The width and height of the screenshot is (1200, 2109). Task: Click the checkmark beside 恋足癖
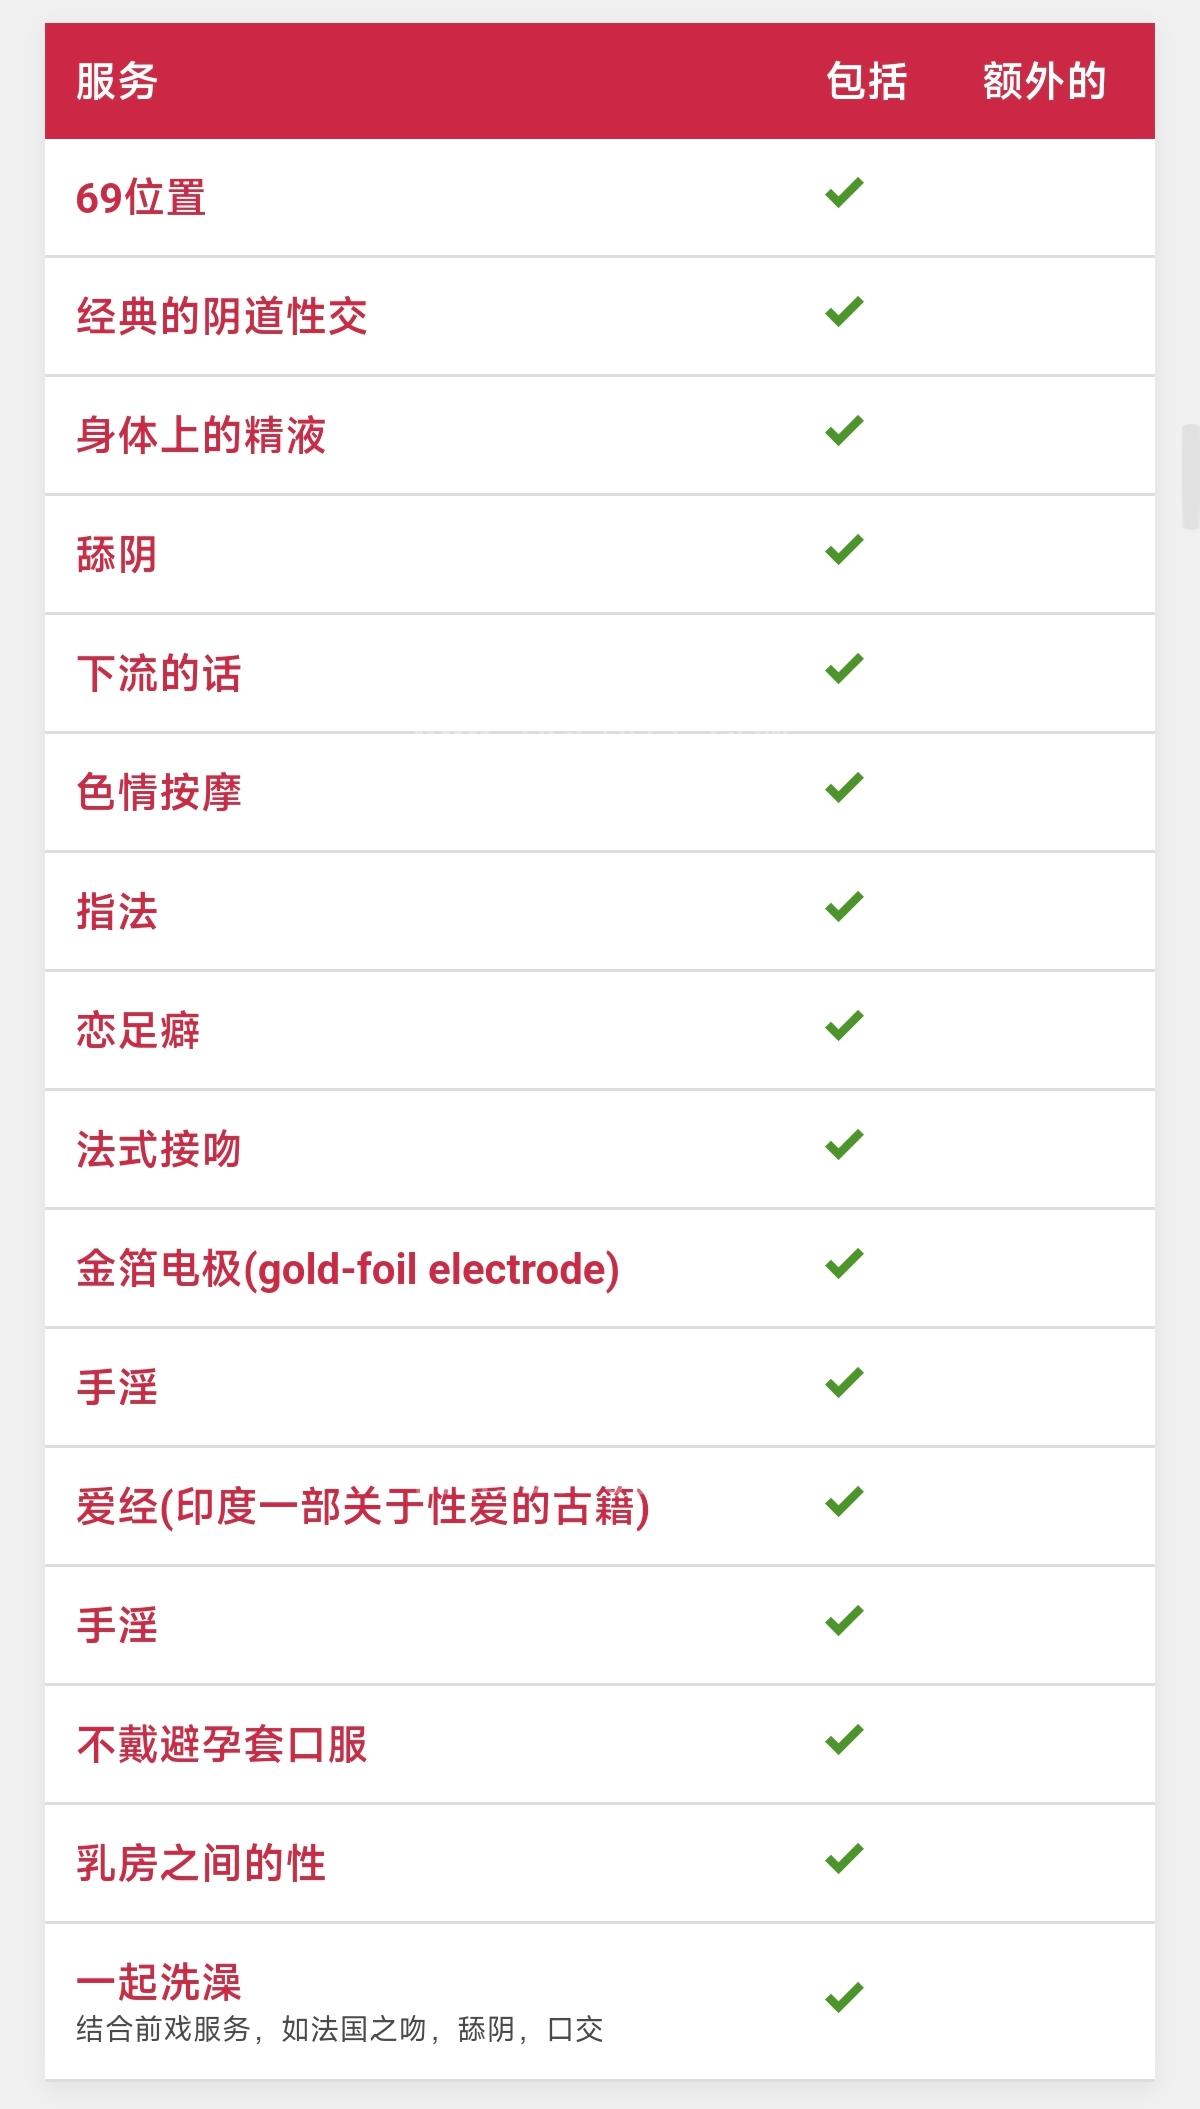pos(844,1025)
